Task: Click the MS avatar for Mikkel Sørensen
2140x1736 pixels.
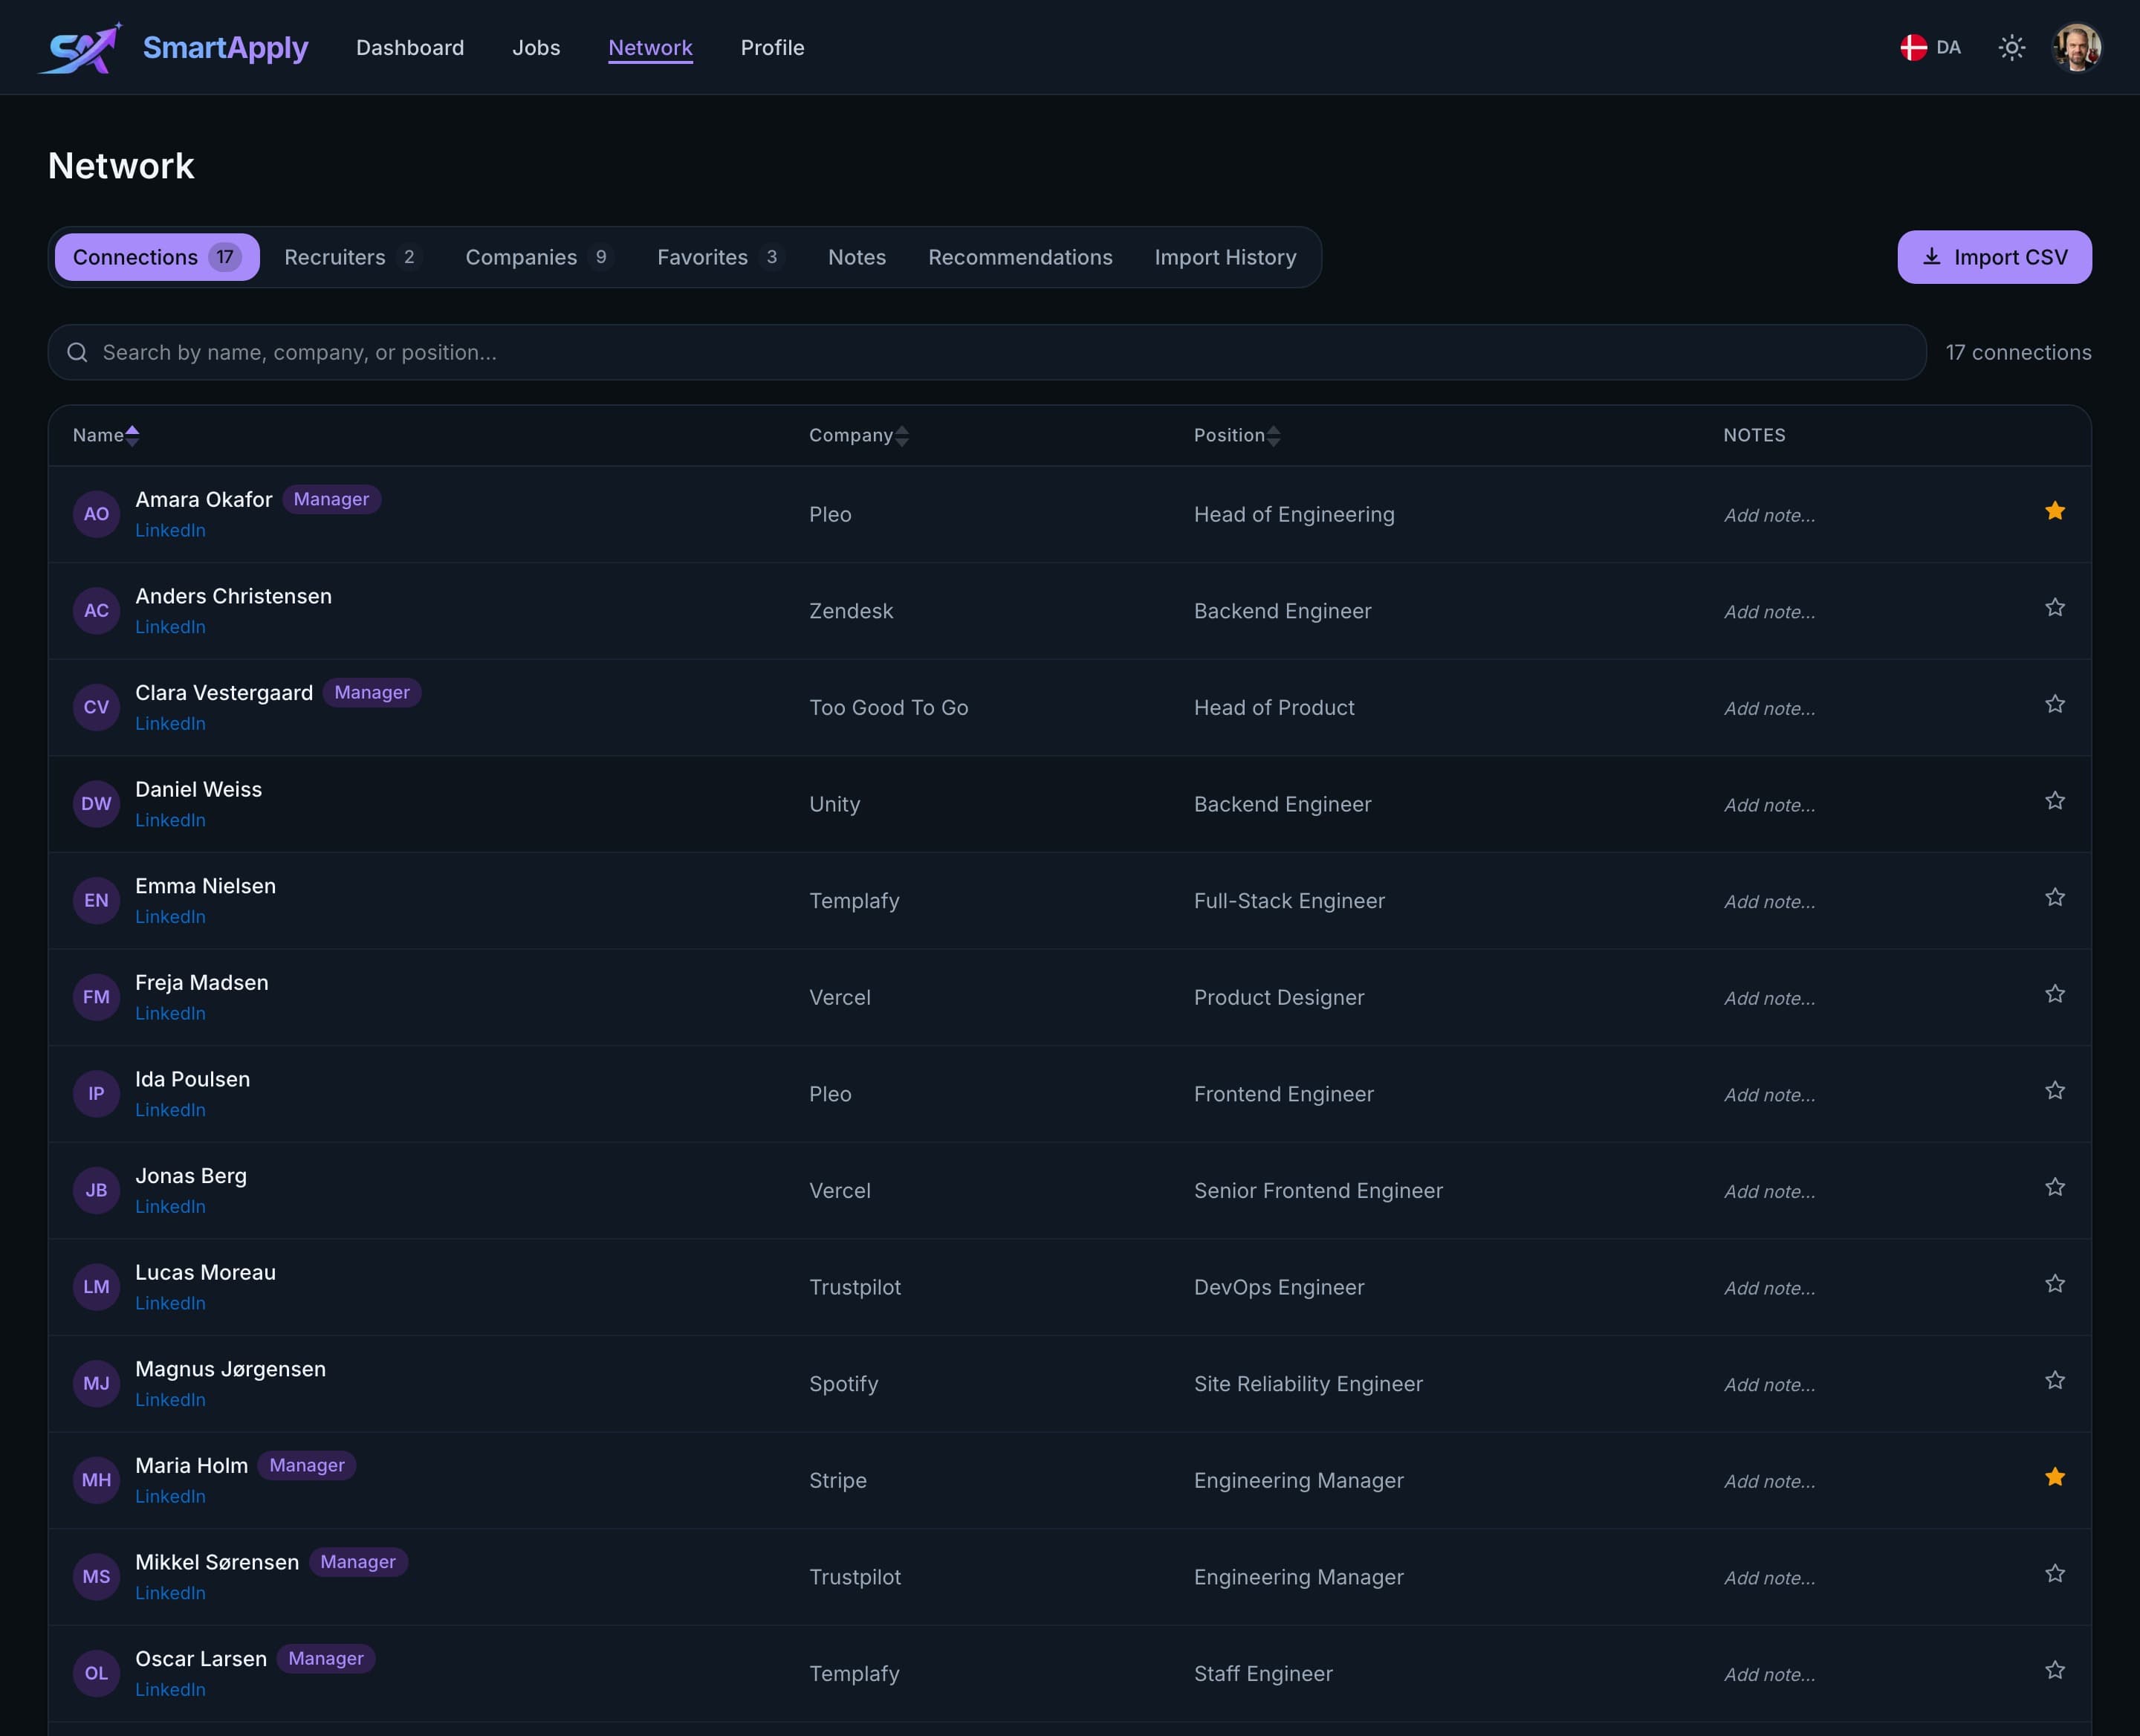Action: coord(96,1577)
